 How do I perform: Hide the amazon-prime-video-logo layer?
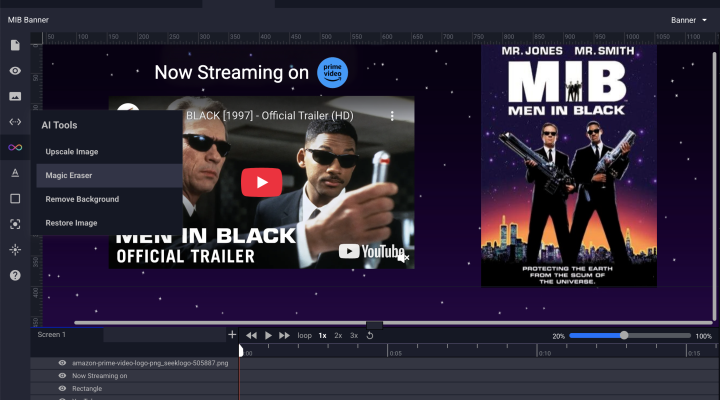pos(62,363)
